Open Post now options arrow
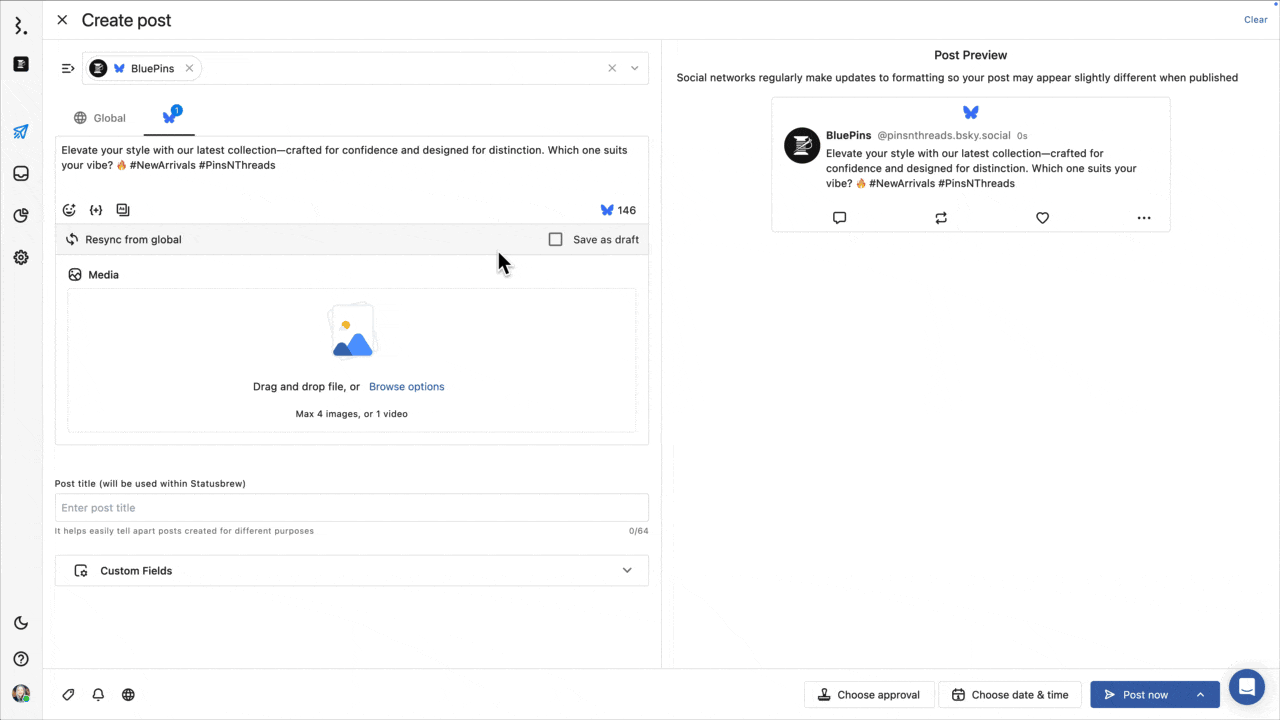Image resolution: width=1280 pixels, height=720 pixels. point(1200,695)
